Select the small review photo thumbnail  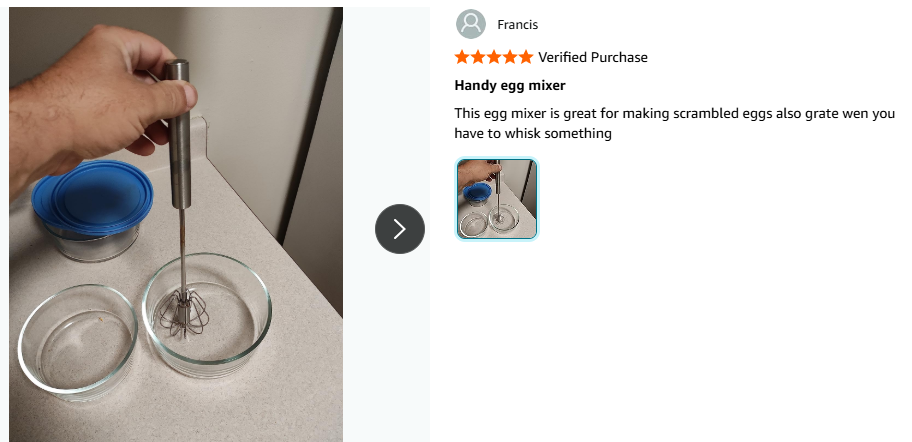[497, 198]
